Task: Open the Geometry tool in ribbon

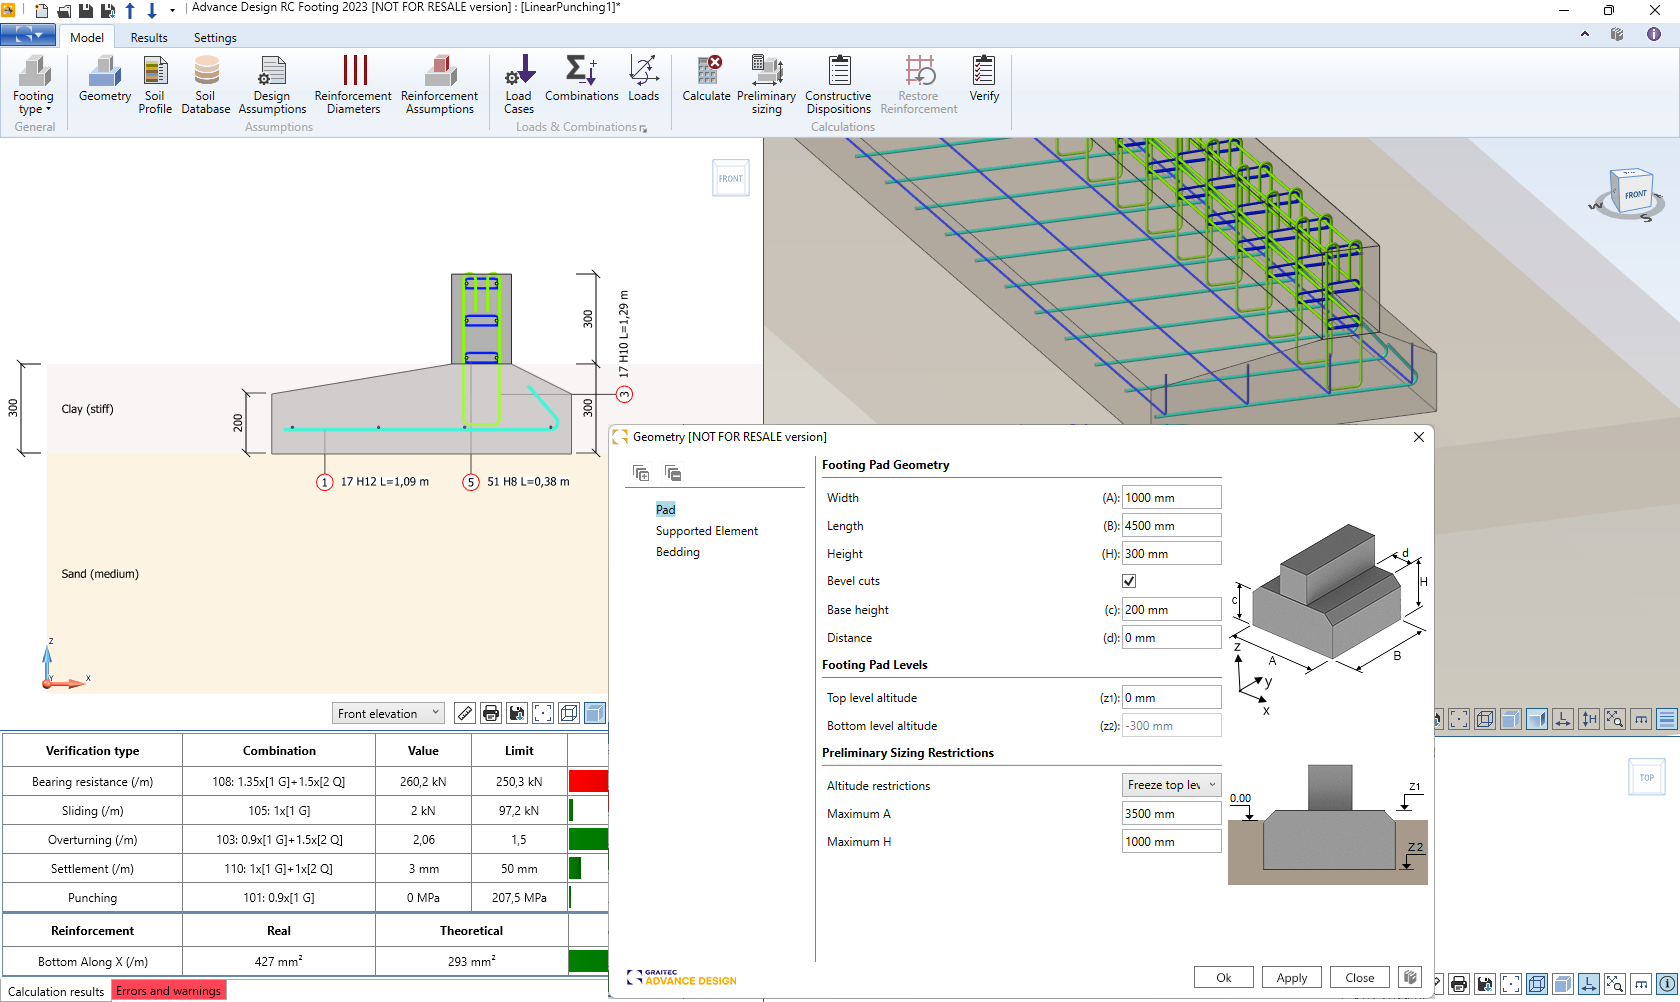Action: (x=105, y=79)
